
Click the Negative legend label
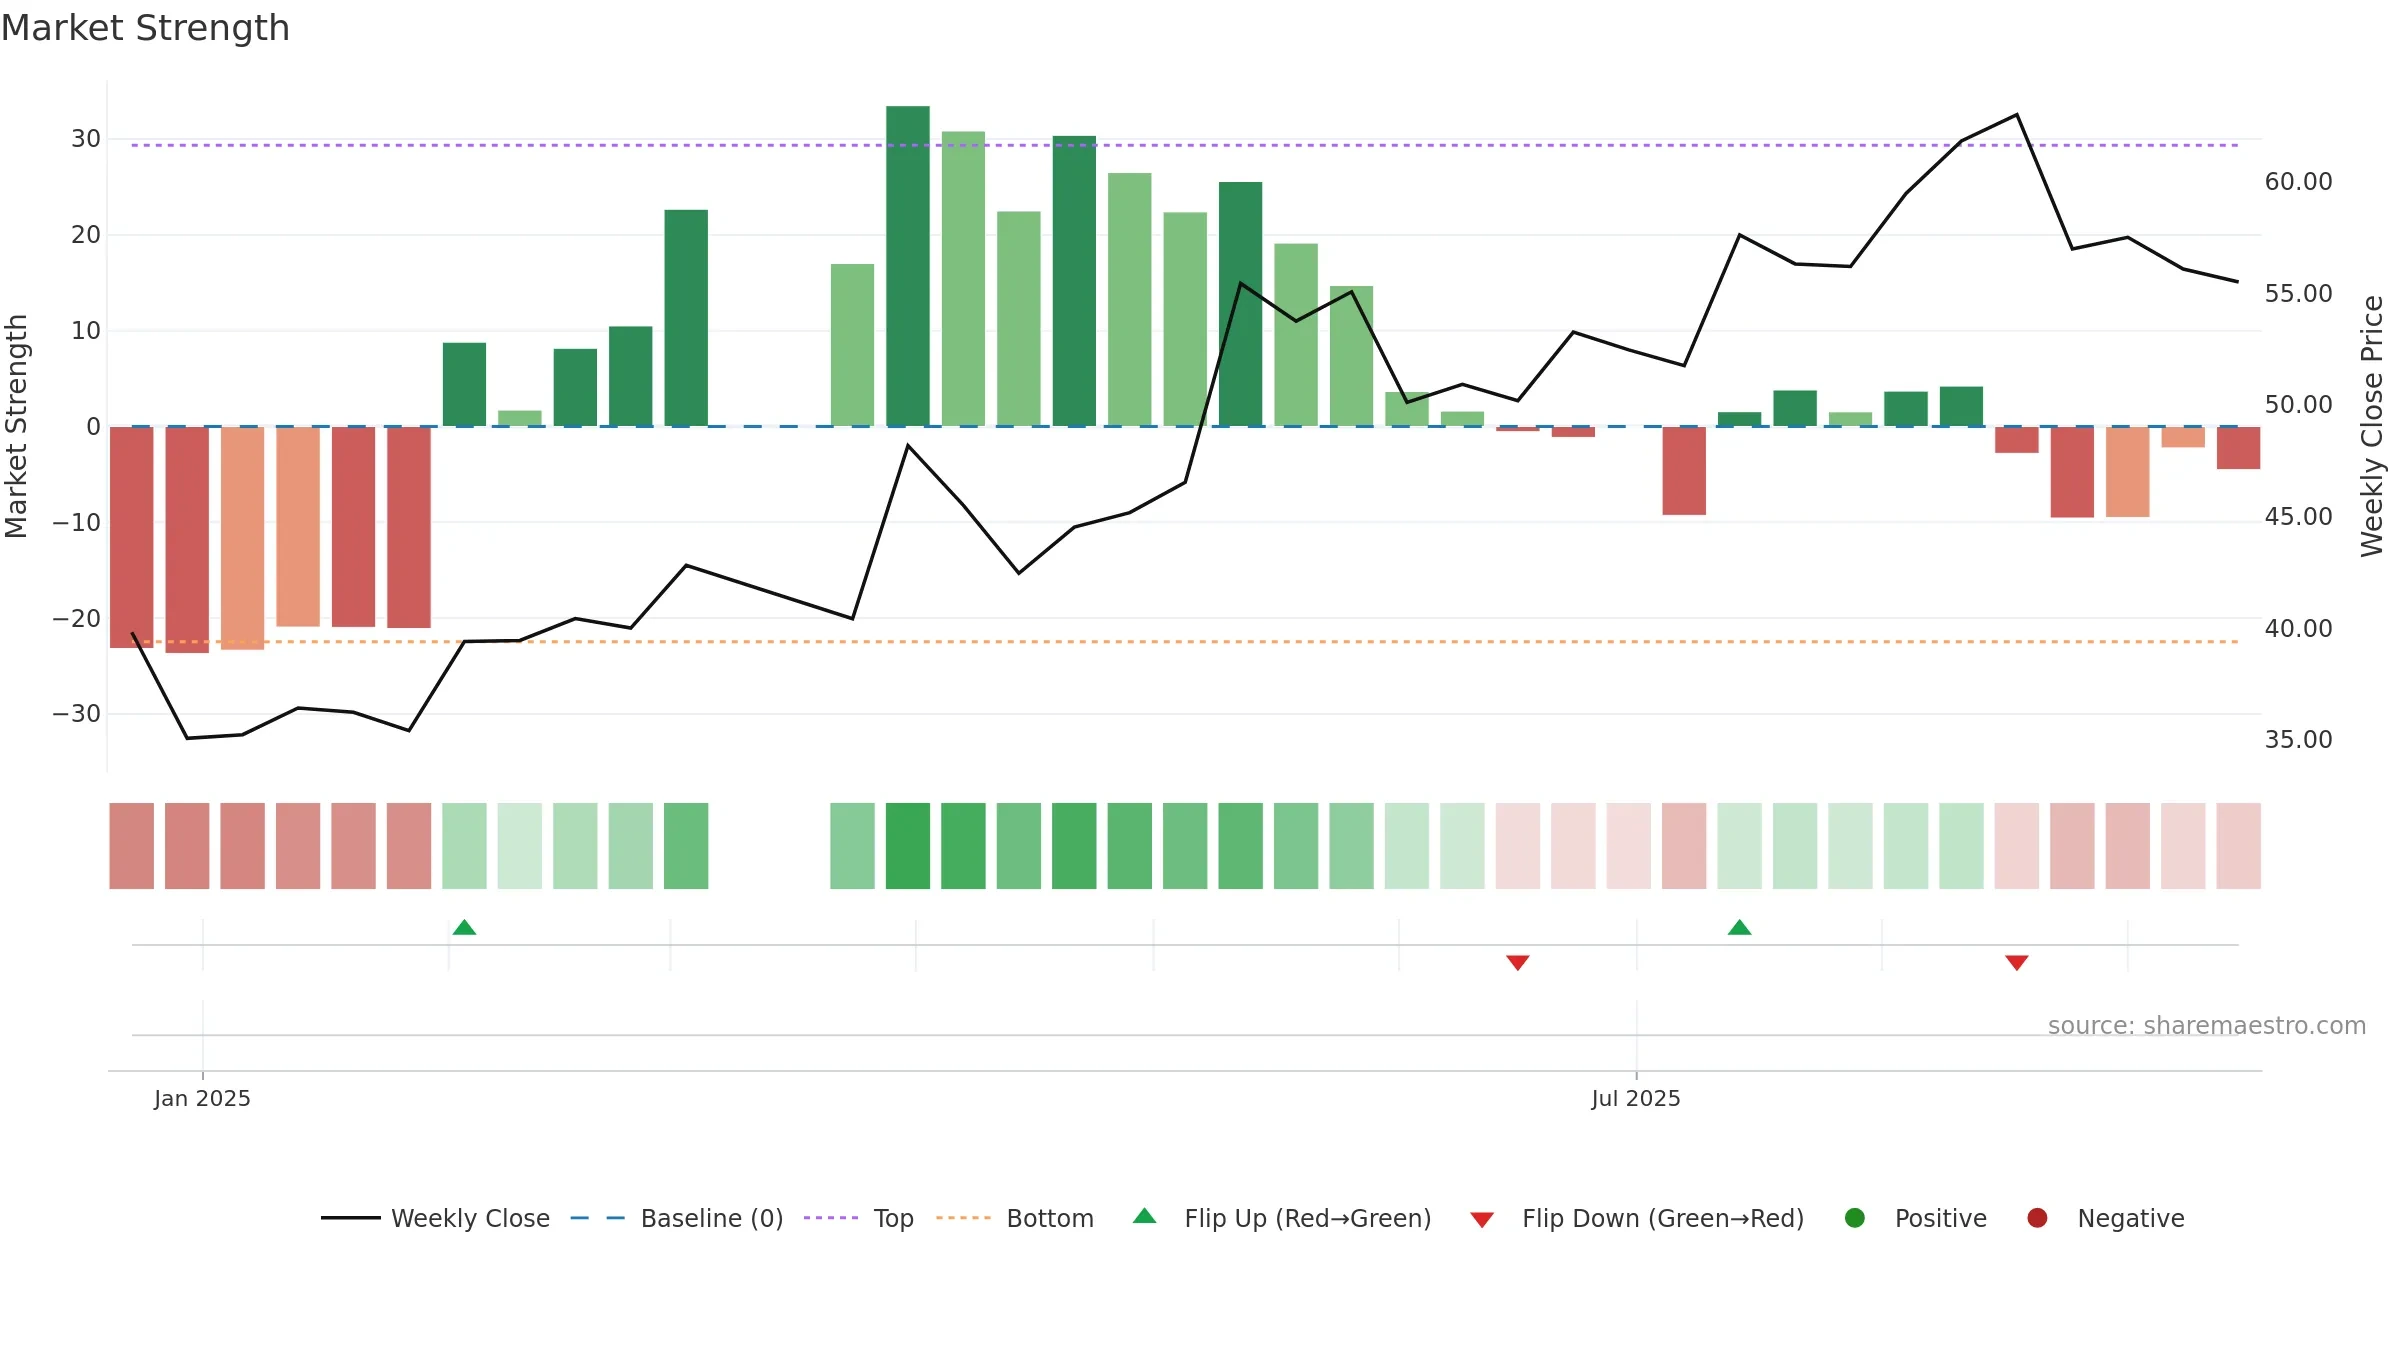(x=2131, y=1218)
